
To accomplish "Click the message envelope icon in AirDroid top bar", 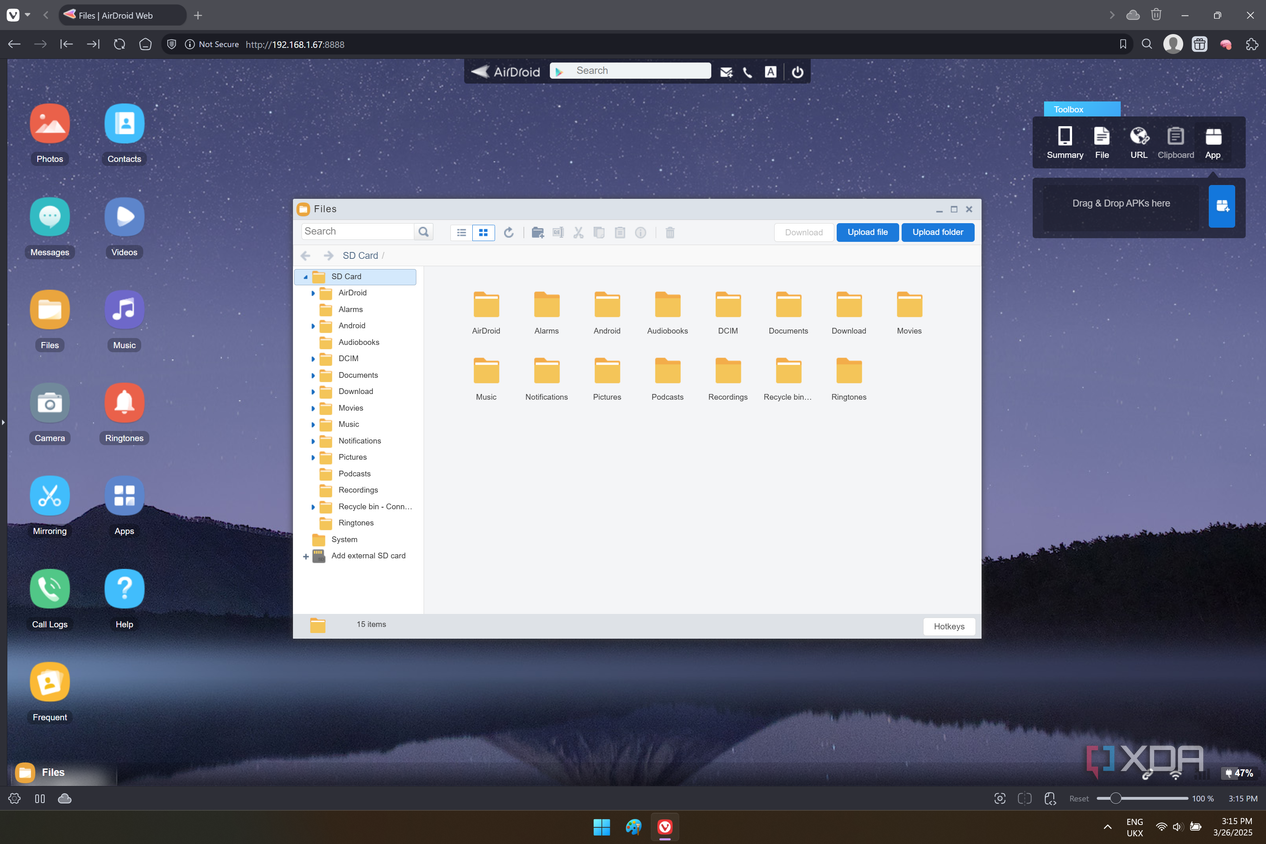I will pyautogui.click(x=726, y=72).
